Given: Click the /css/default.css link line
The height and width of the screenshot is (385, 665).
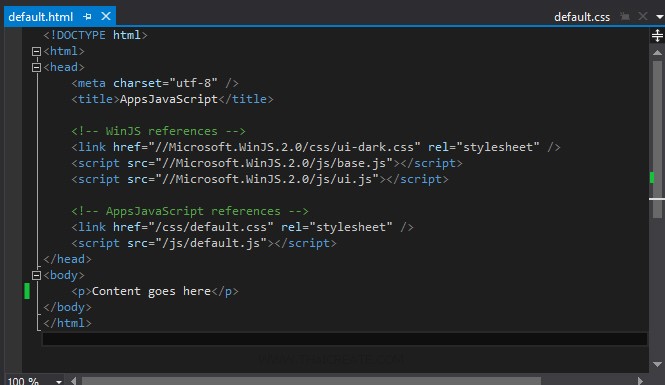Looking at the screenshot, I should coord(242,227).
